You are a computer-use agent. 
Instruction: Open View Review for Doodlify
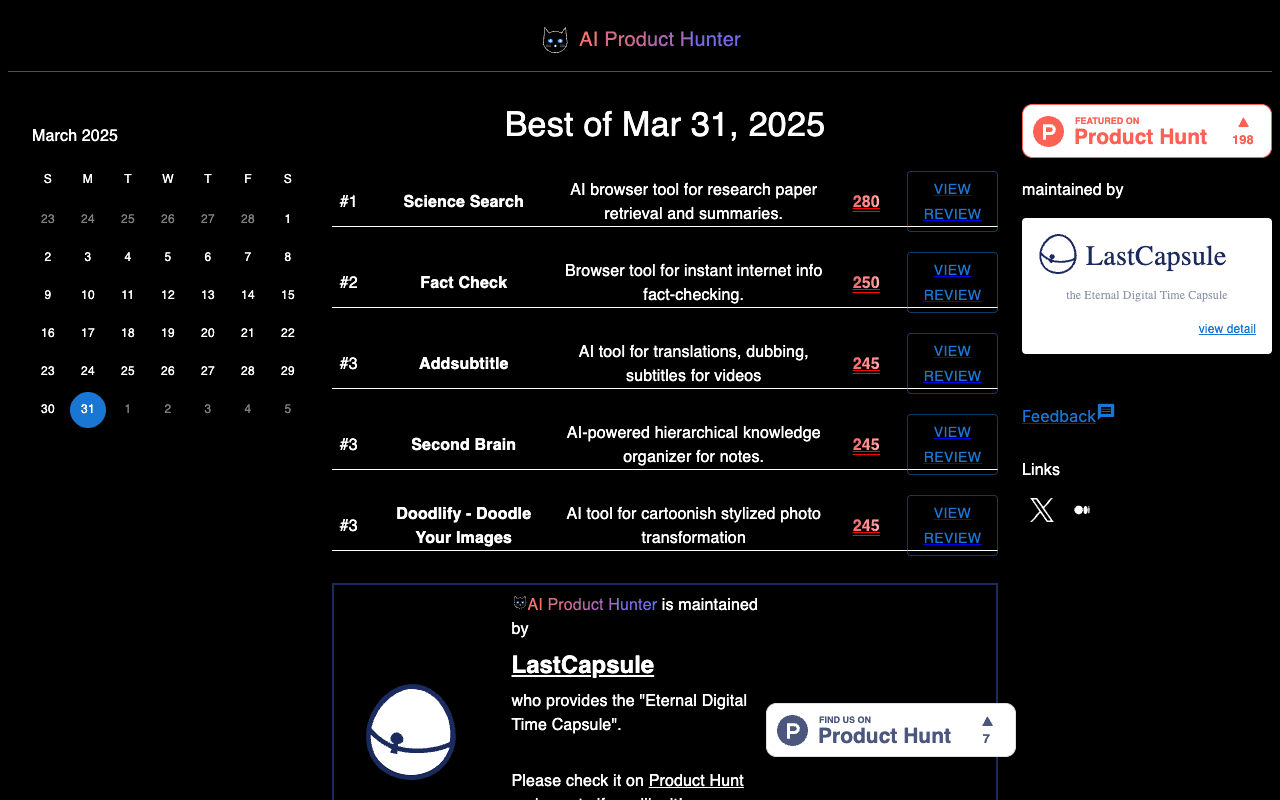(x=952, y=525)
